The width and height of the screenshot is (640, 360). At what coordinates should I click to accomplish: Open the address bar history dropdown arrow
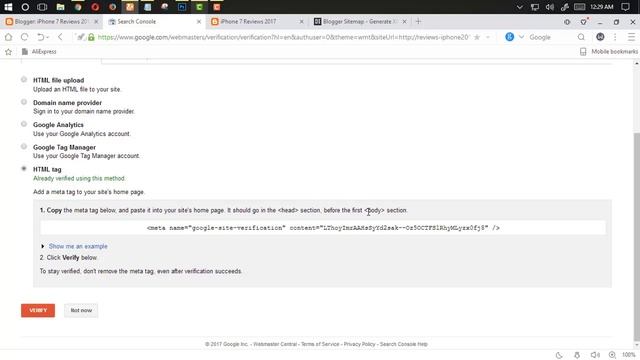pos(488,37)
